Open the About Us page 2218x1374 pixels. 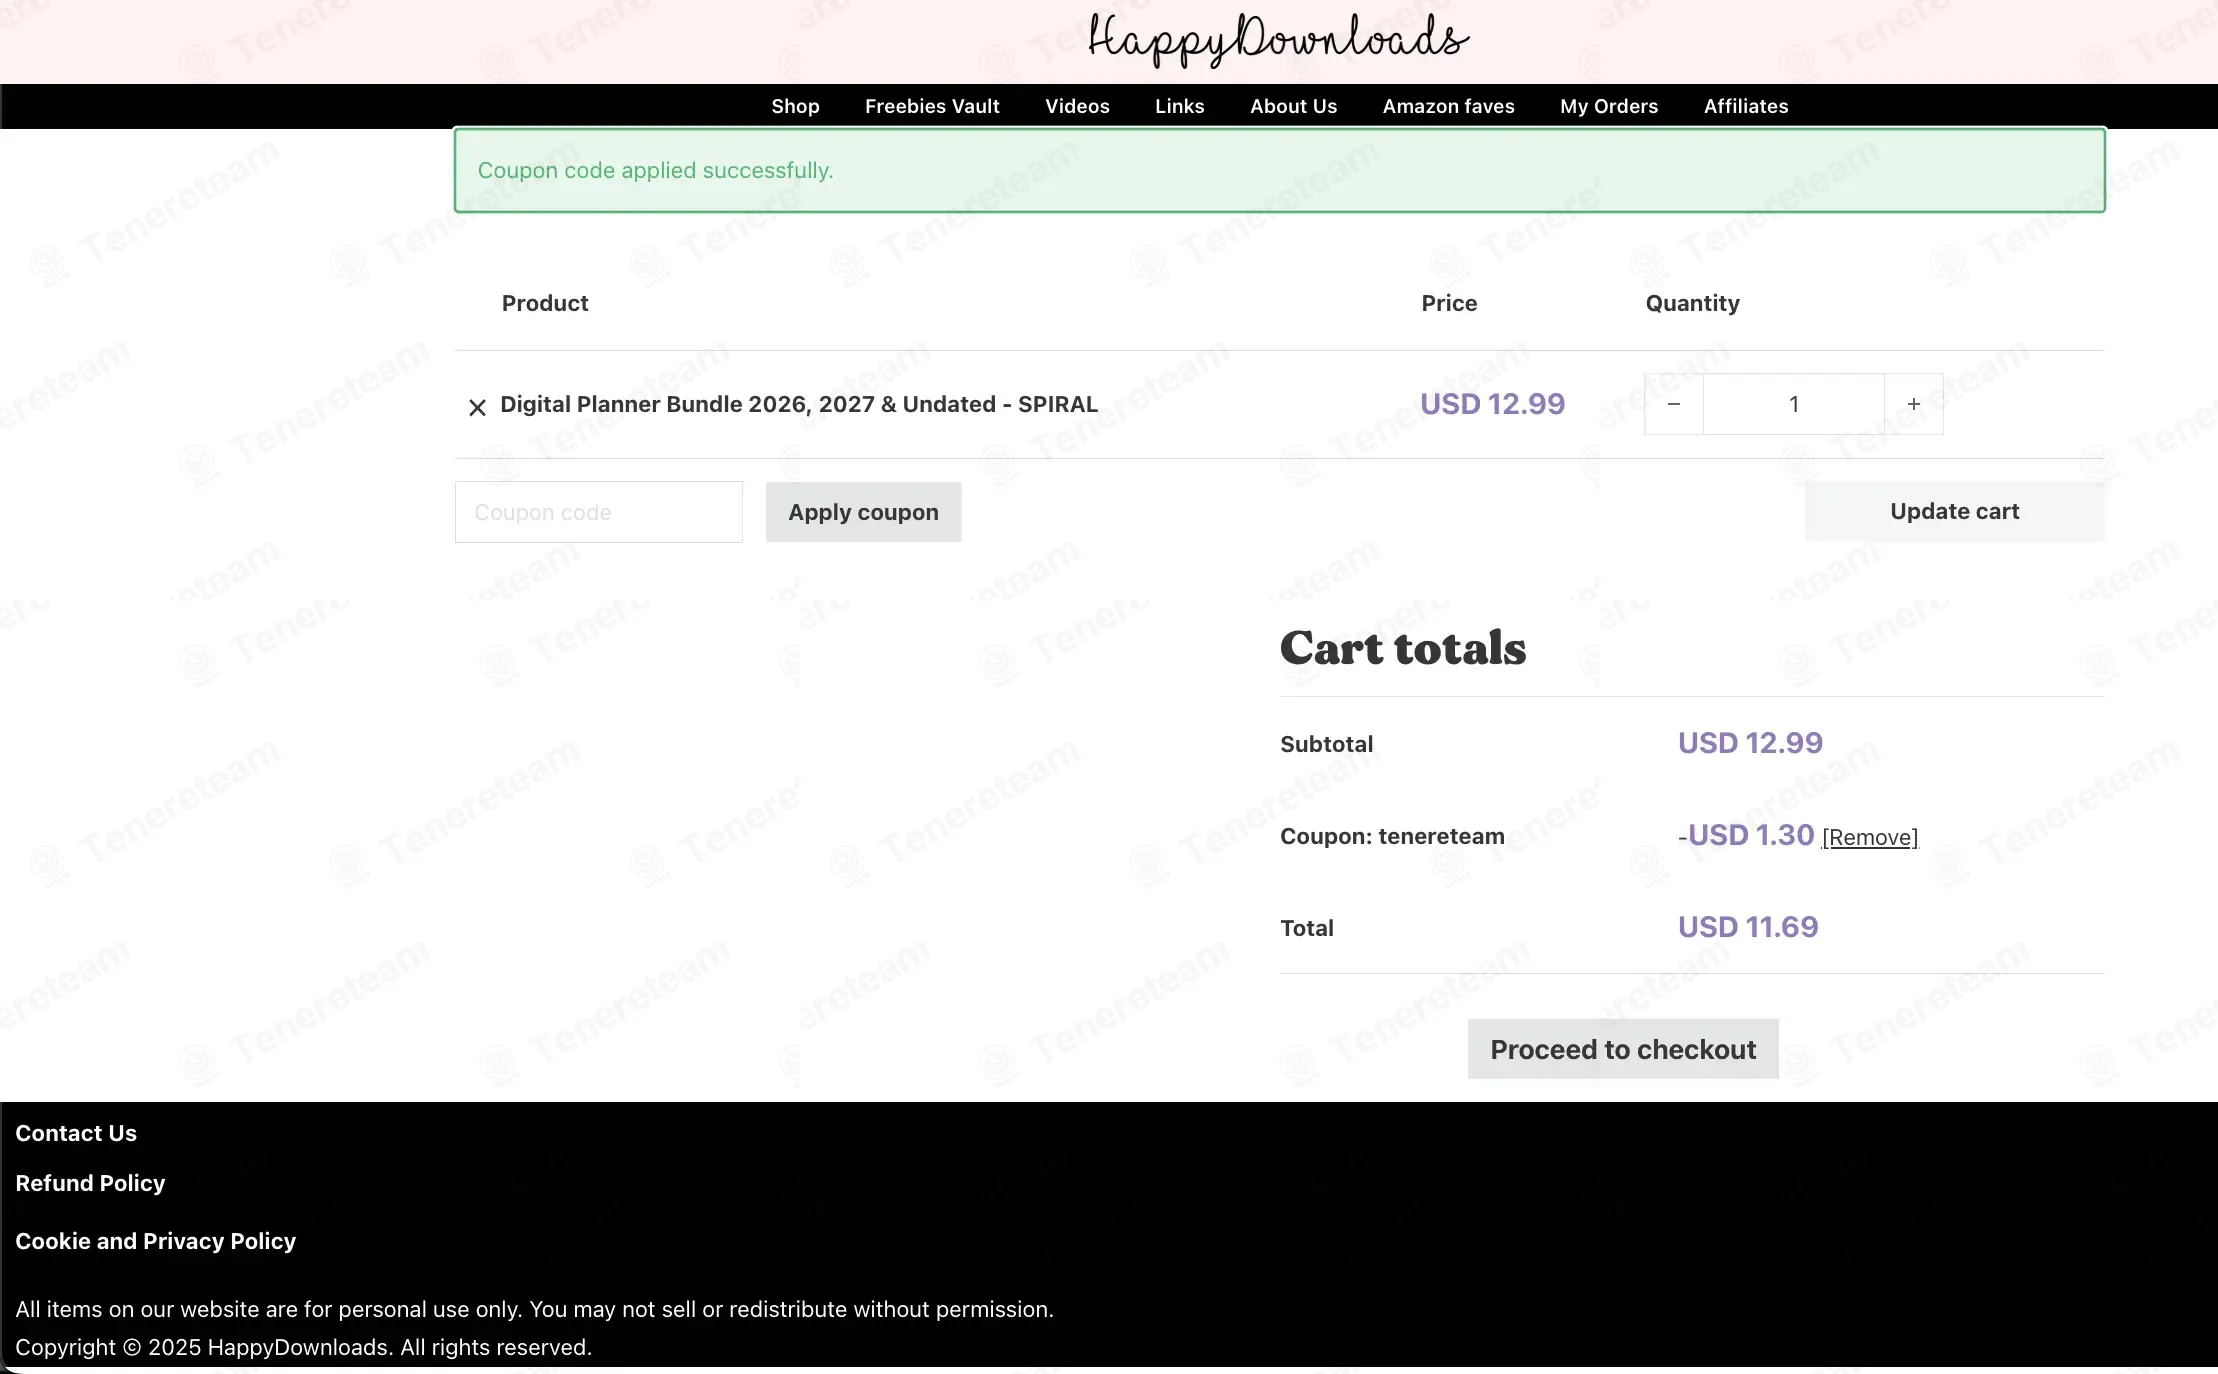pos(1293,106)
